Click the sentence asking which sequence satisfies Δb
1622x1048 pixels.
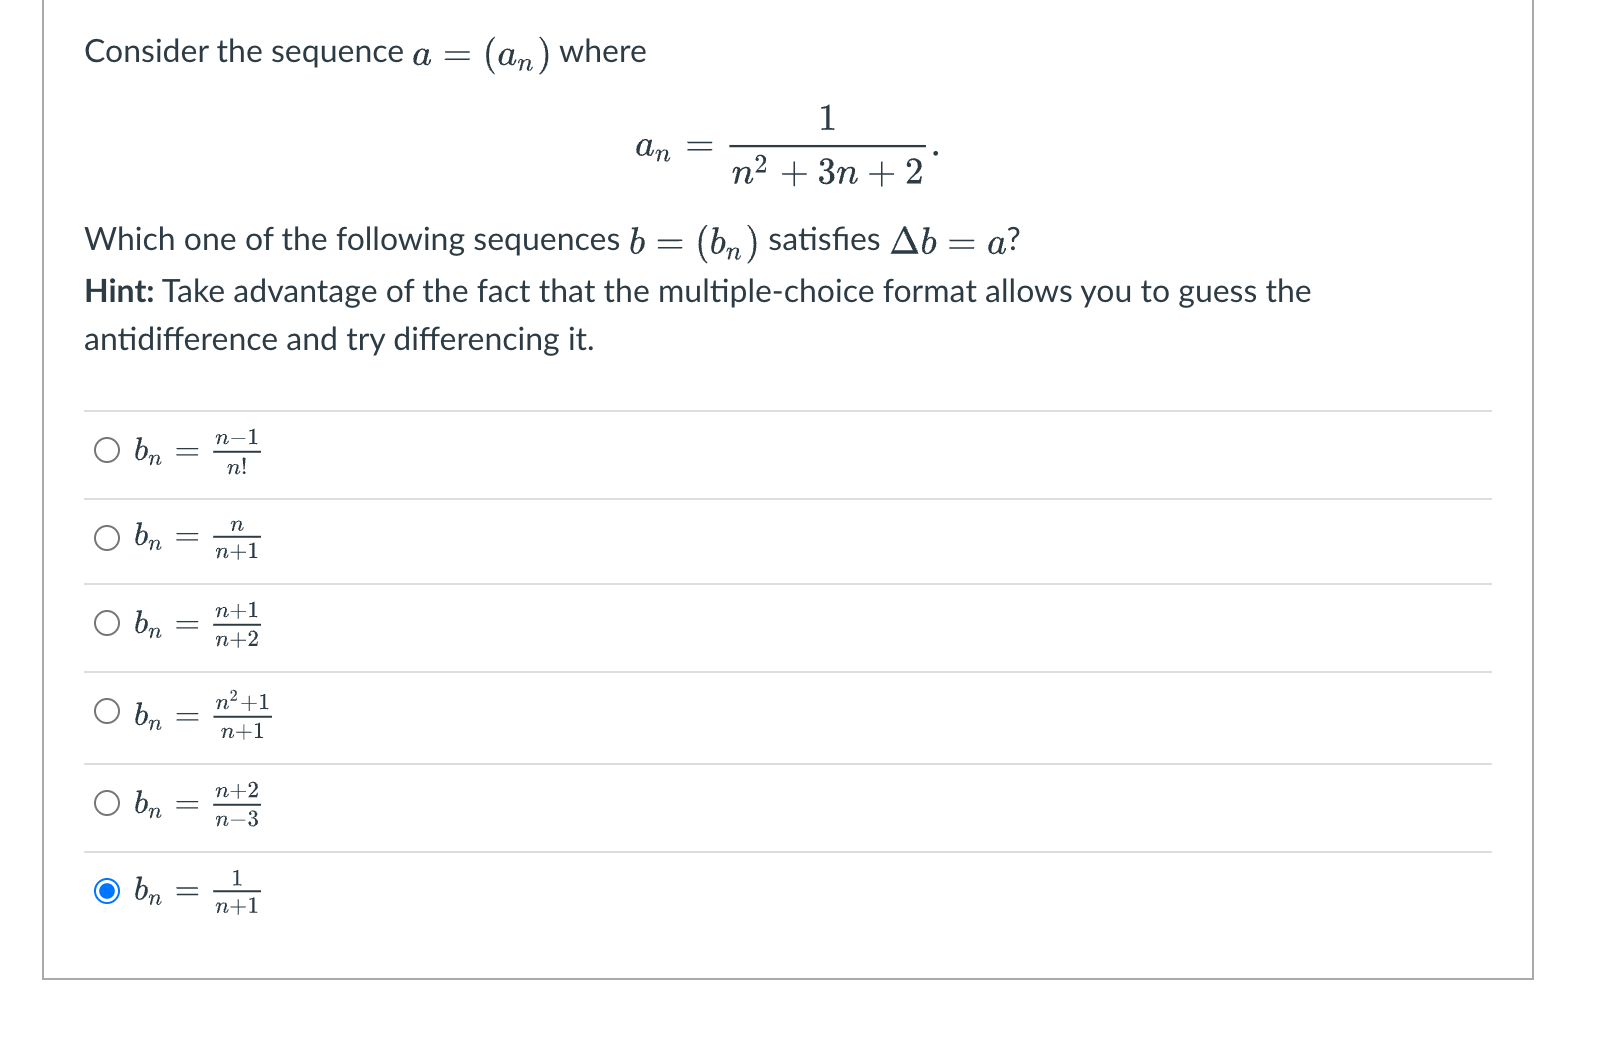click(552, 240)
